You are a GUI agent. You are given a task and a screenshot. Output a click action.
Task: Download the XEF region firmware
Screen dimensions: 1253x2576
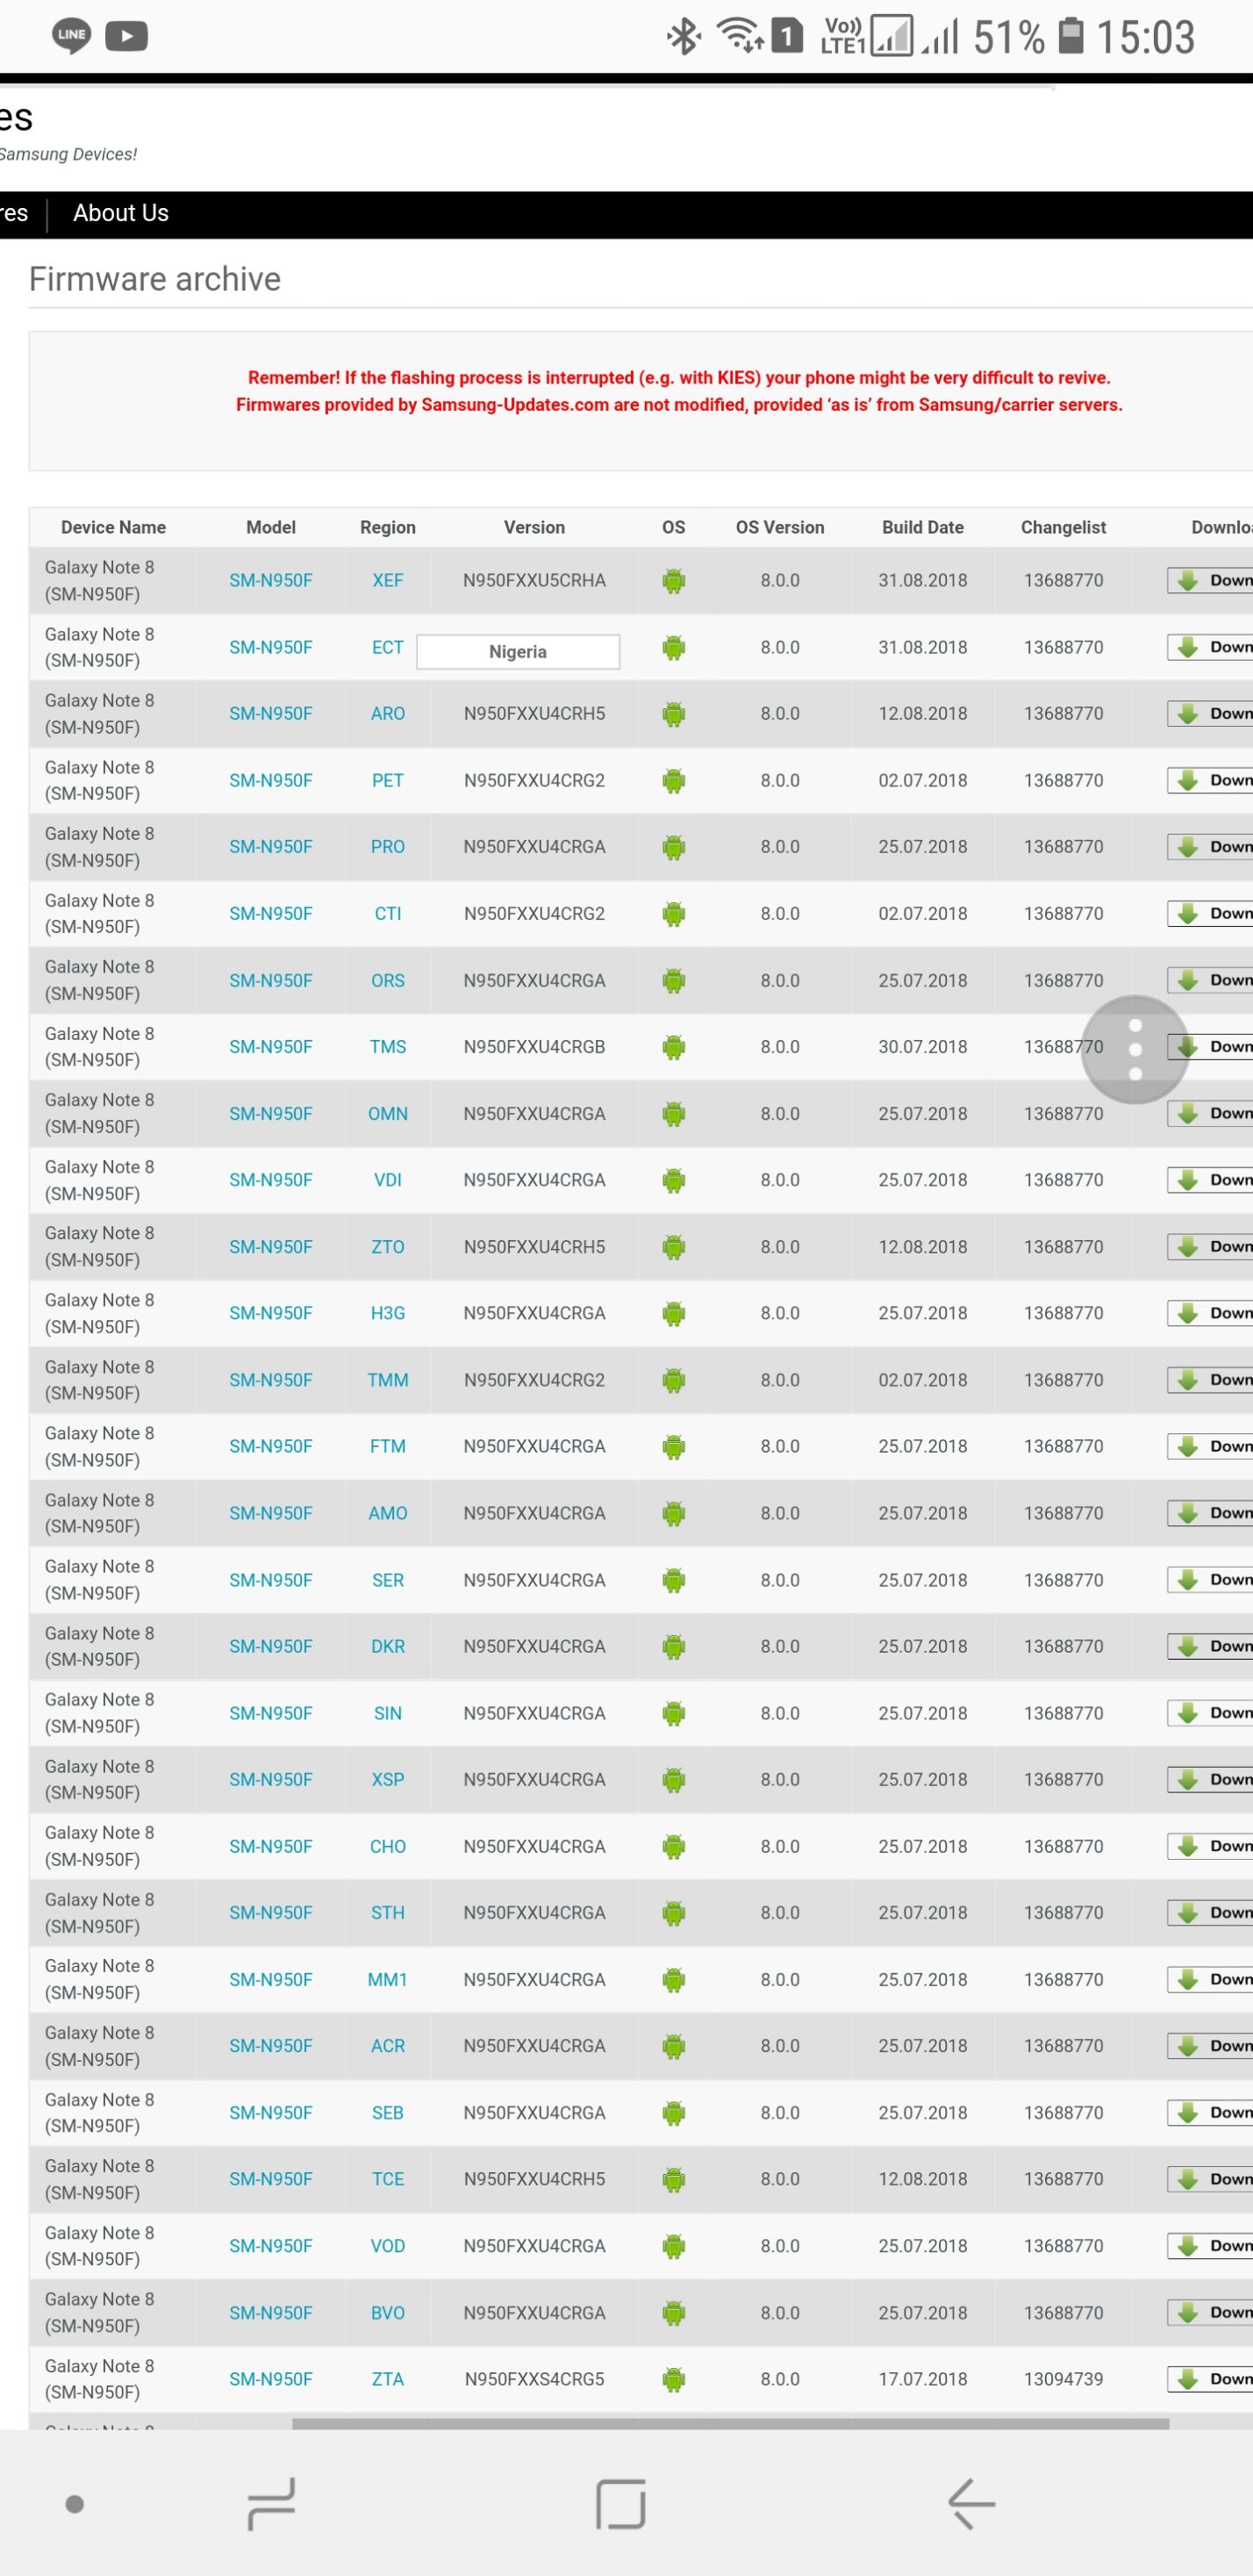pyautogui.click(x=1210, y=581)
